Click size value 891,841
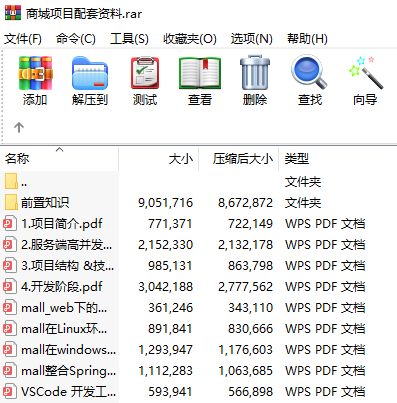397x403 pixels. tap(170, 329)
